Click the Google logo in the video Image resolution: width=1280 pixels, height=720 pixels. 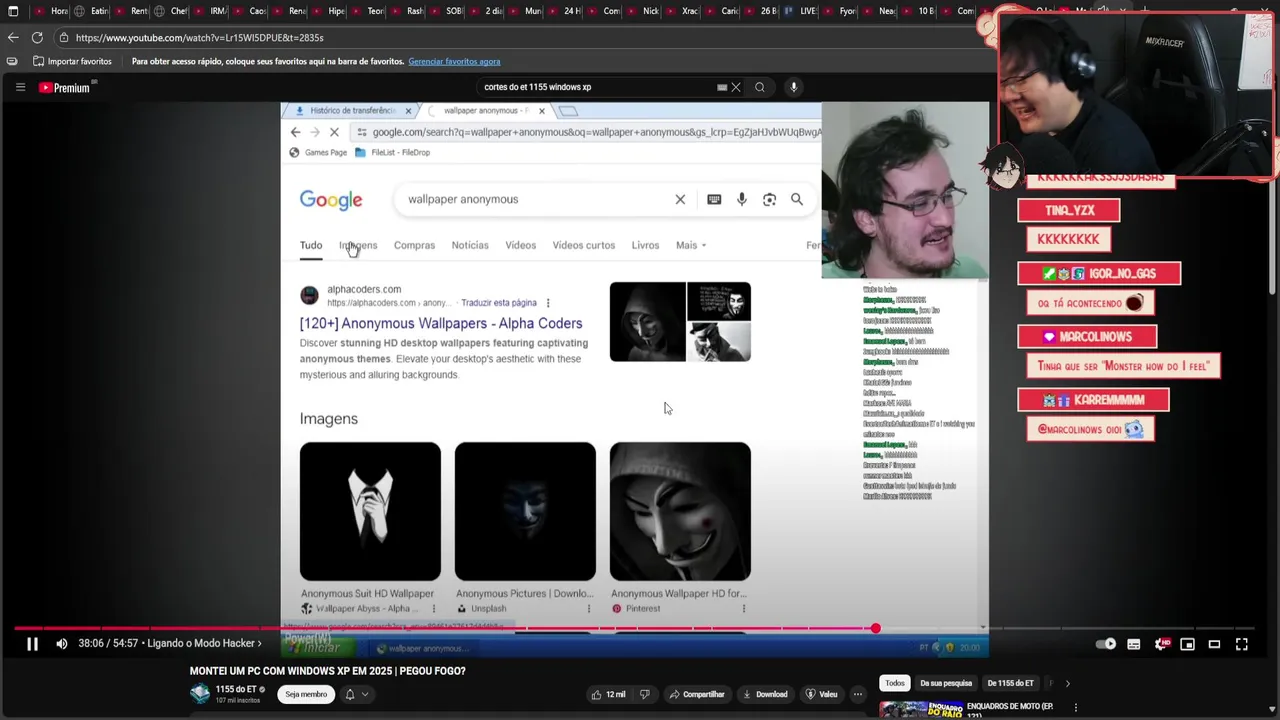331,200
